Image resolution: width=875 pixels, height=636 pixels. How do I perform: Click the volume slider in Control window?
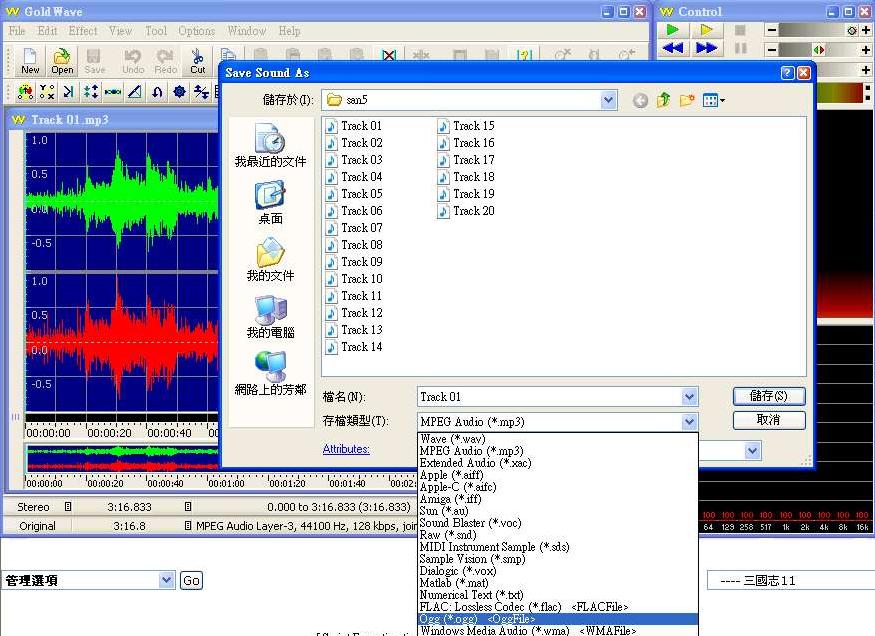tap(810, 30)
